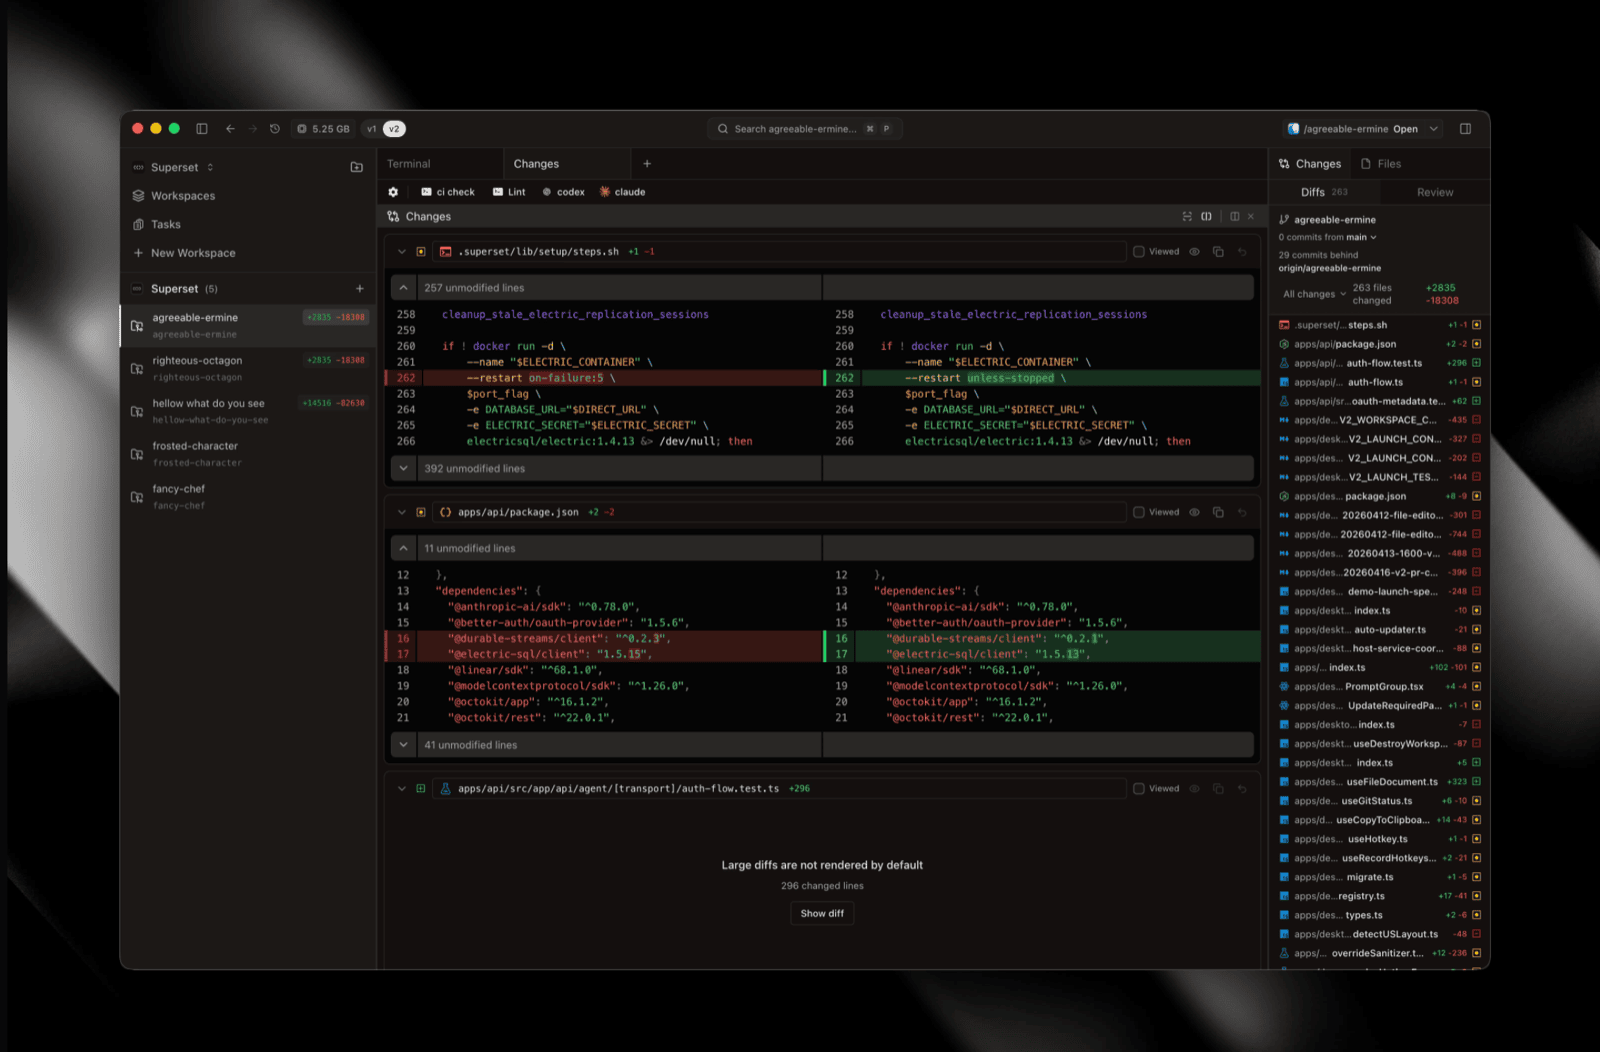Click the Search agreeable-ermine field
Image resolution: width=1600 pixels, height=1052 pixels.
tap(795, 129)
